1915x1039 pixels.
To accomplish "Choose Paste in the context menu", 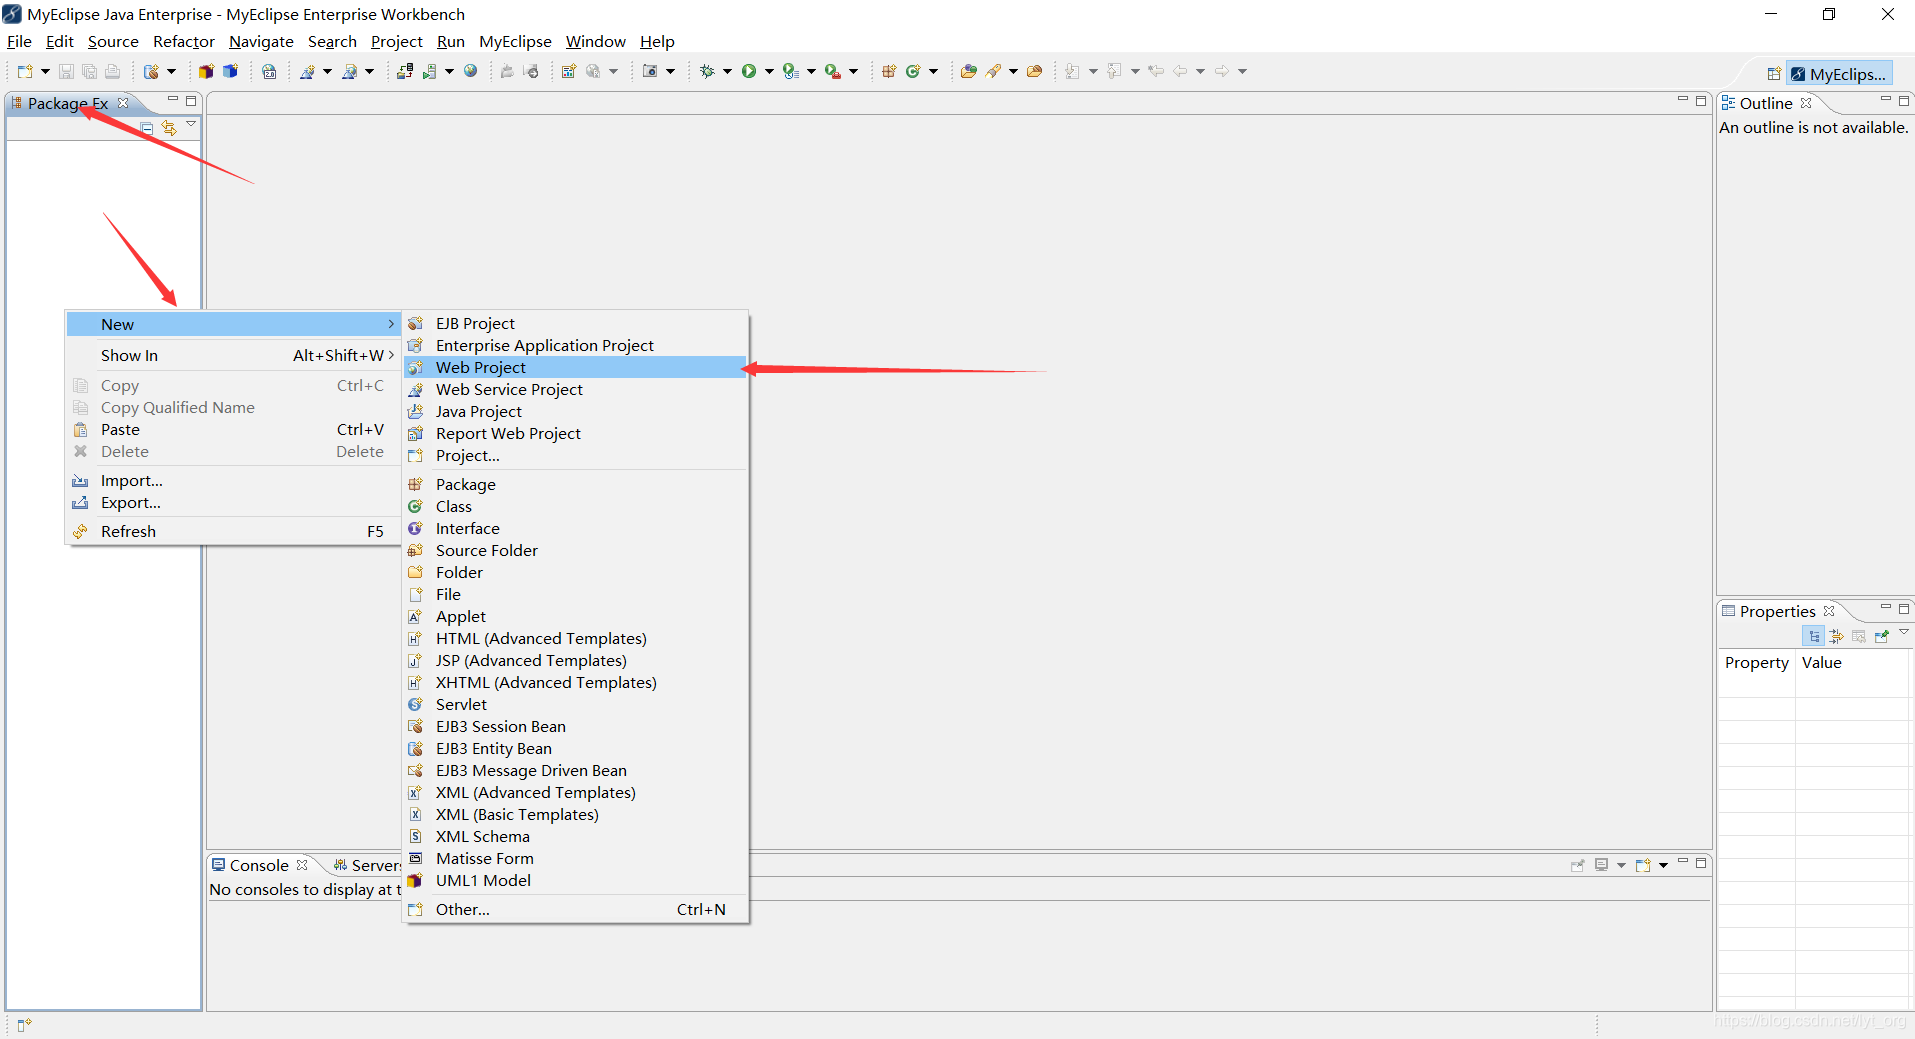I will tap(233, 429).
